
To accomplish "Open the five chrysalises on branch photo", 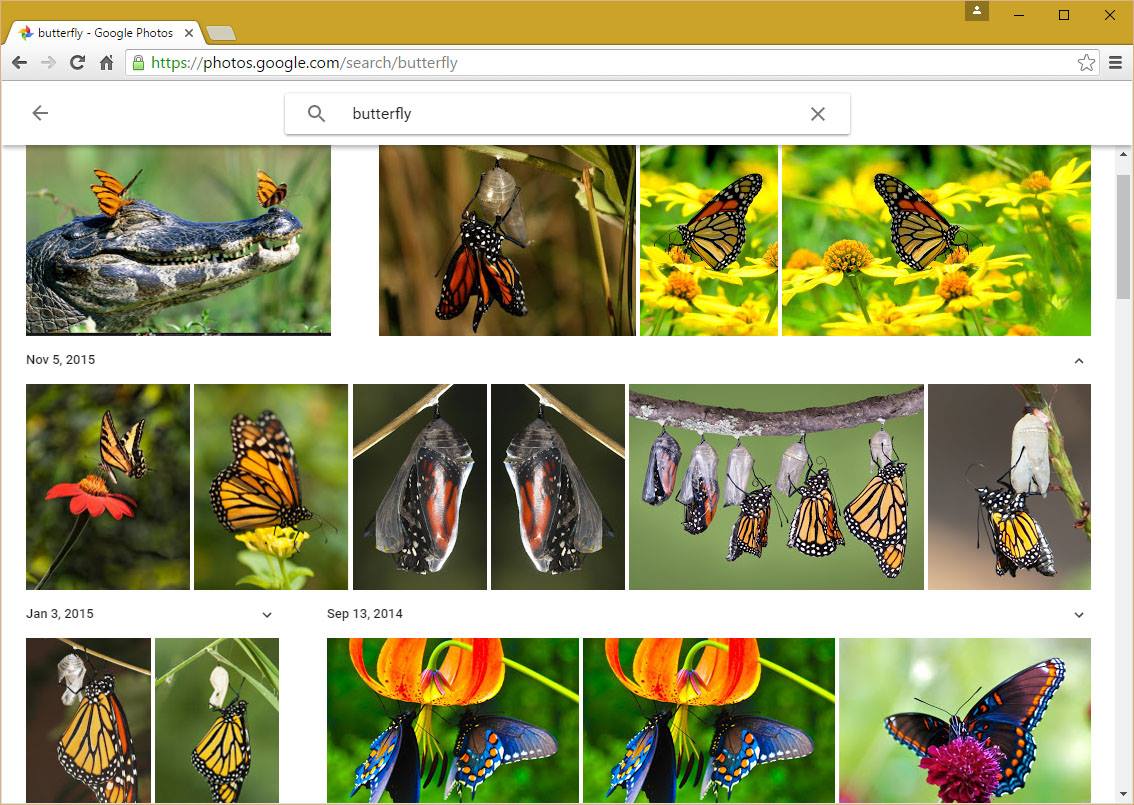I will point(776,487).
